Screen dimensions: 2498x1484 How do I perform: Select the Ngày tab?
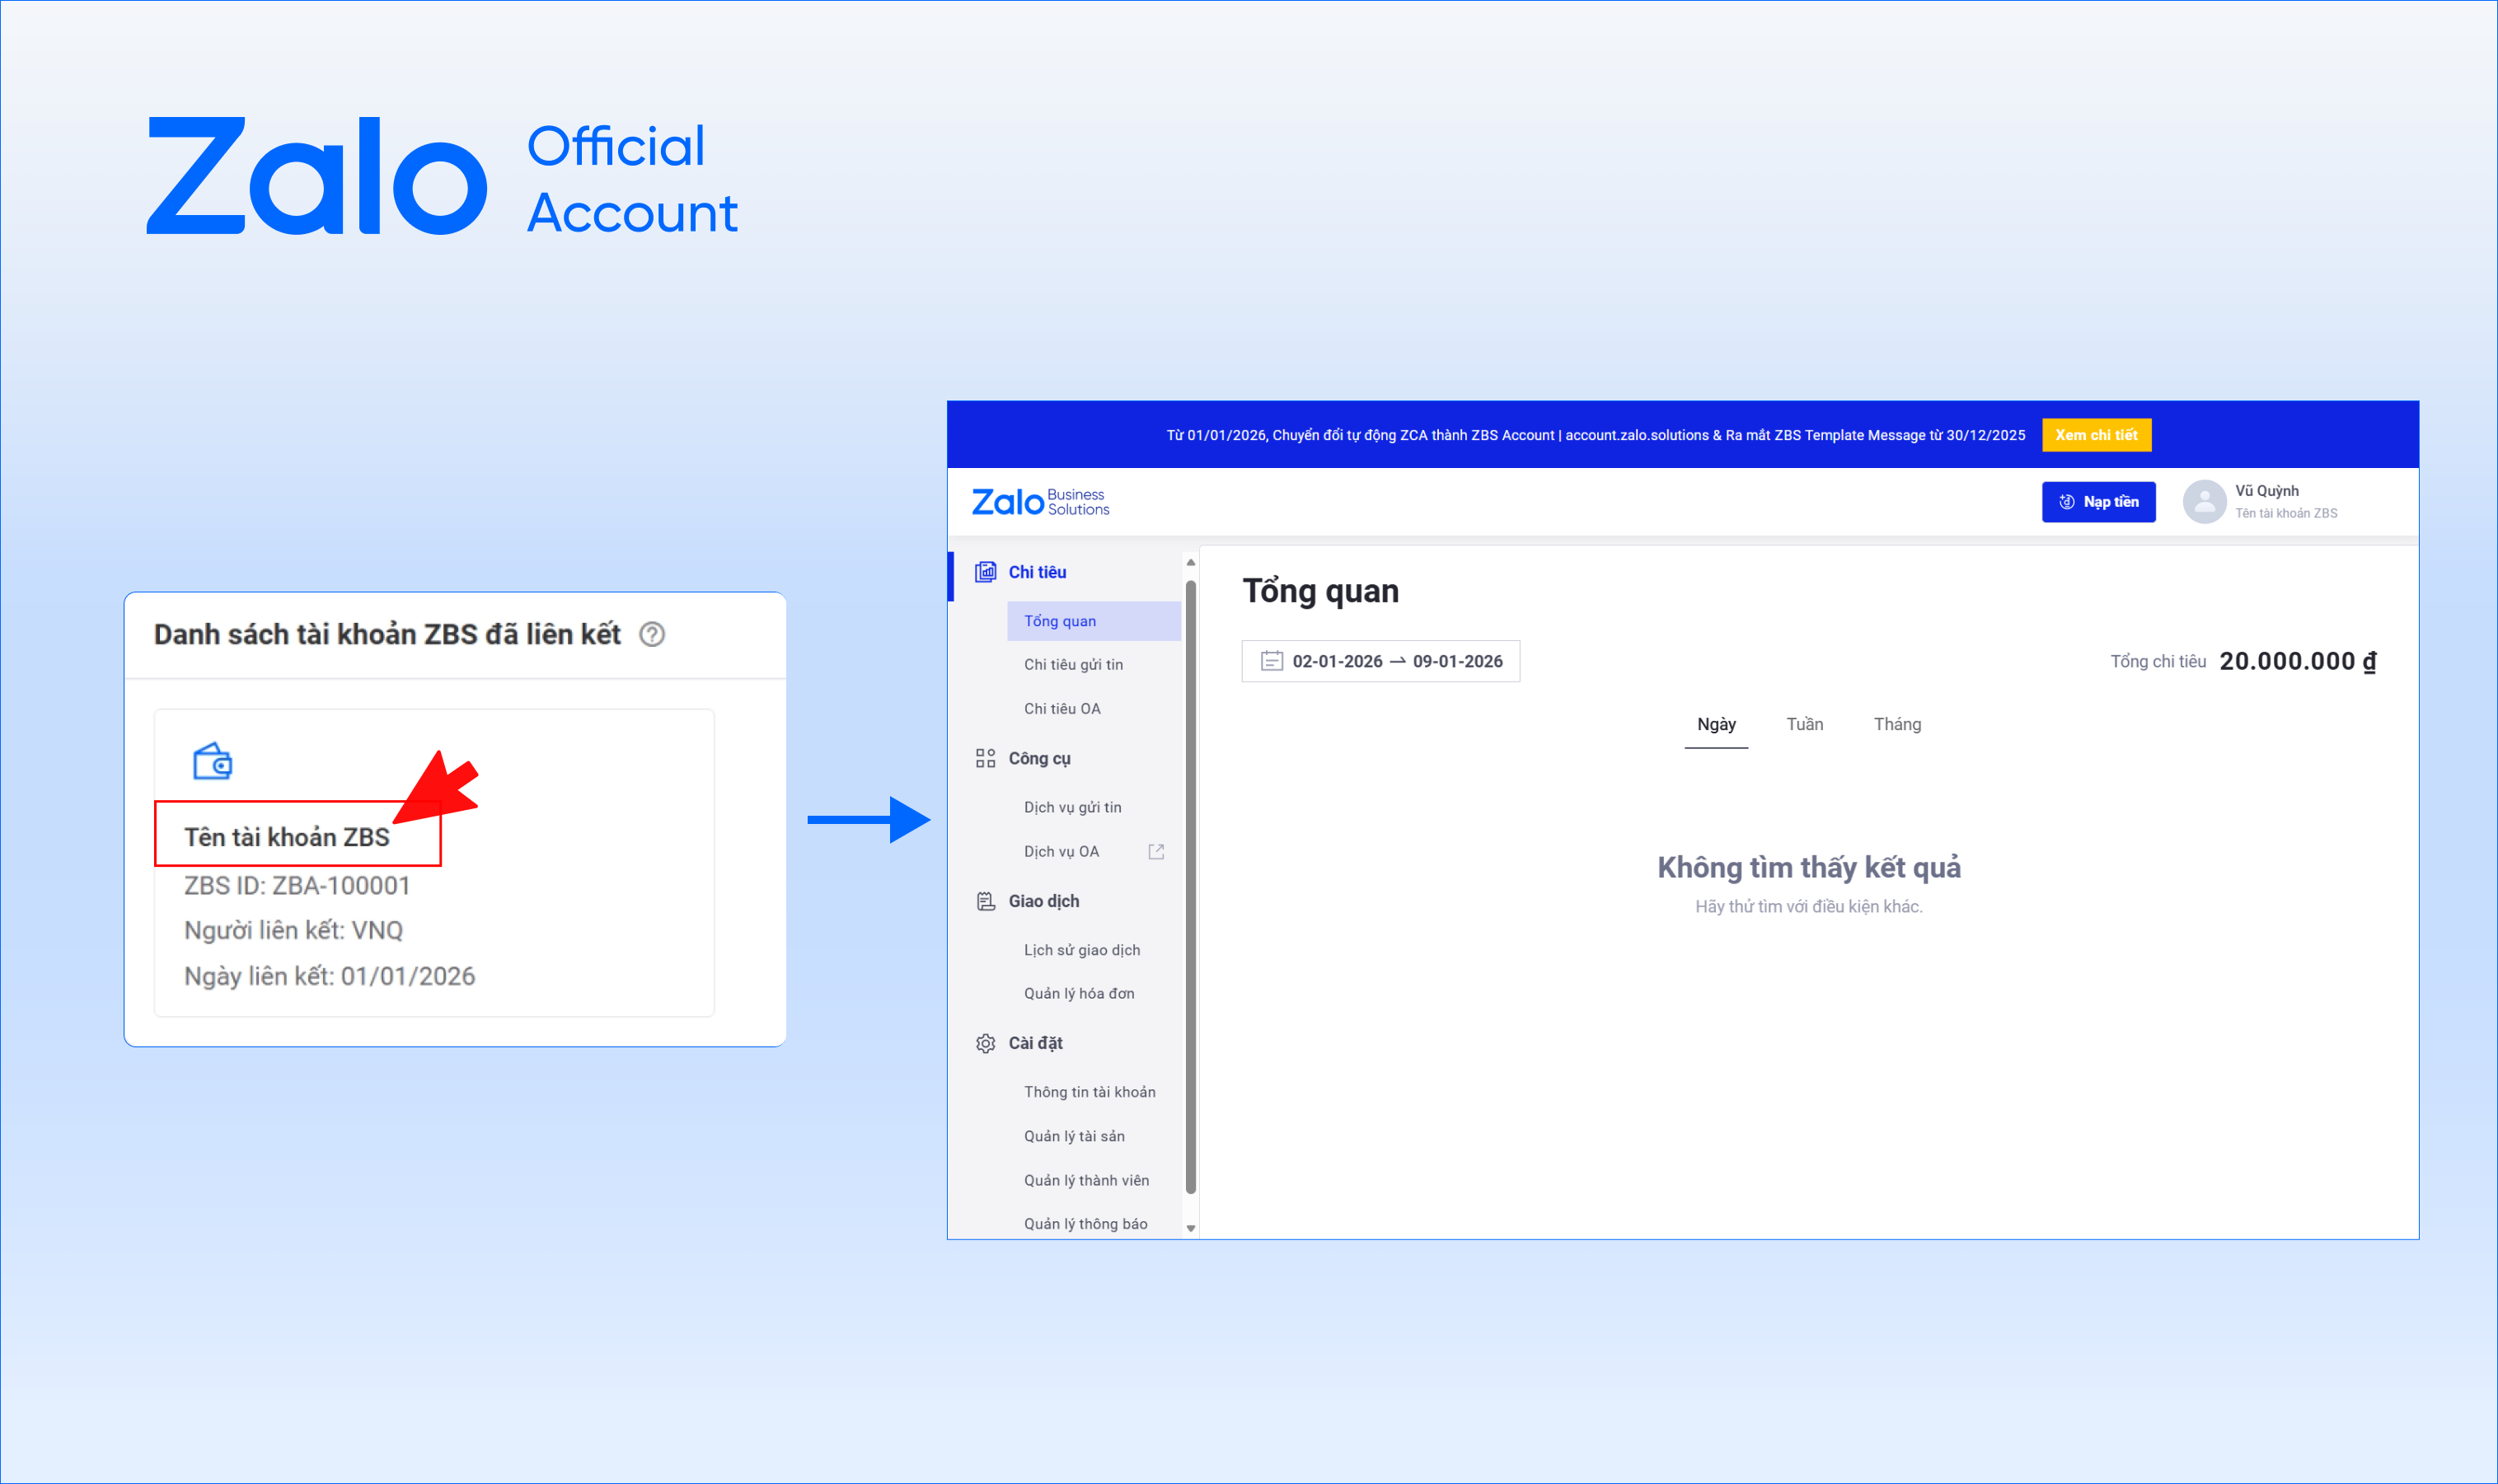coord(1715,724)
